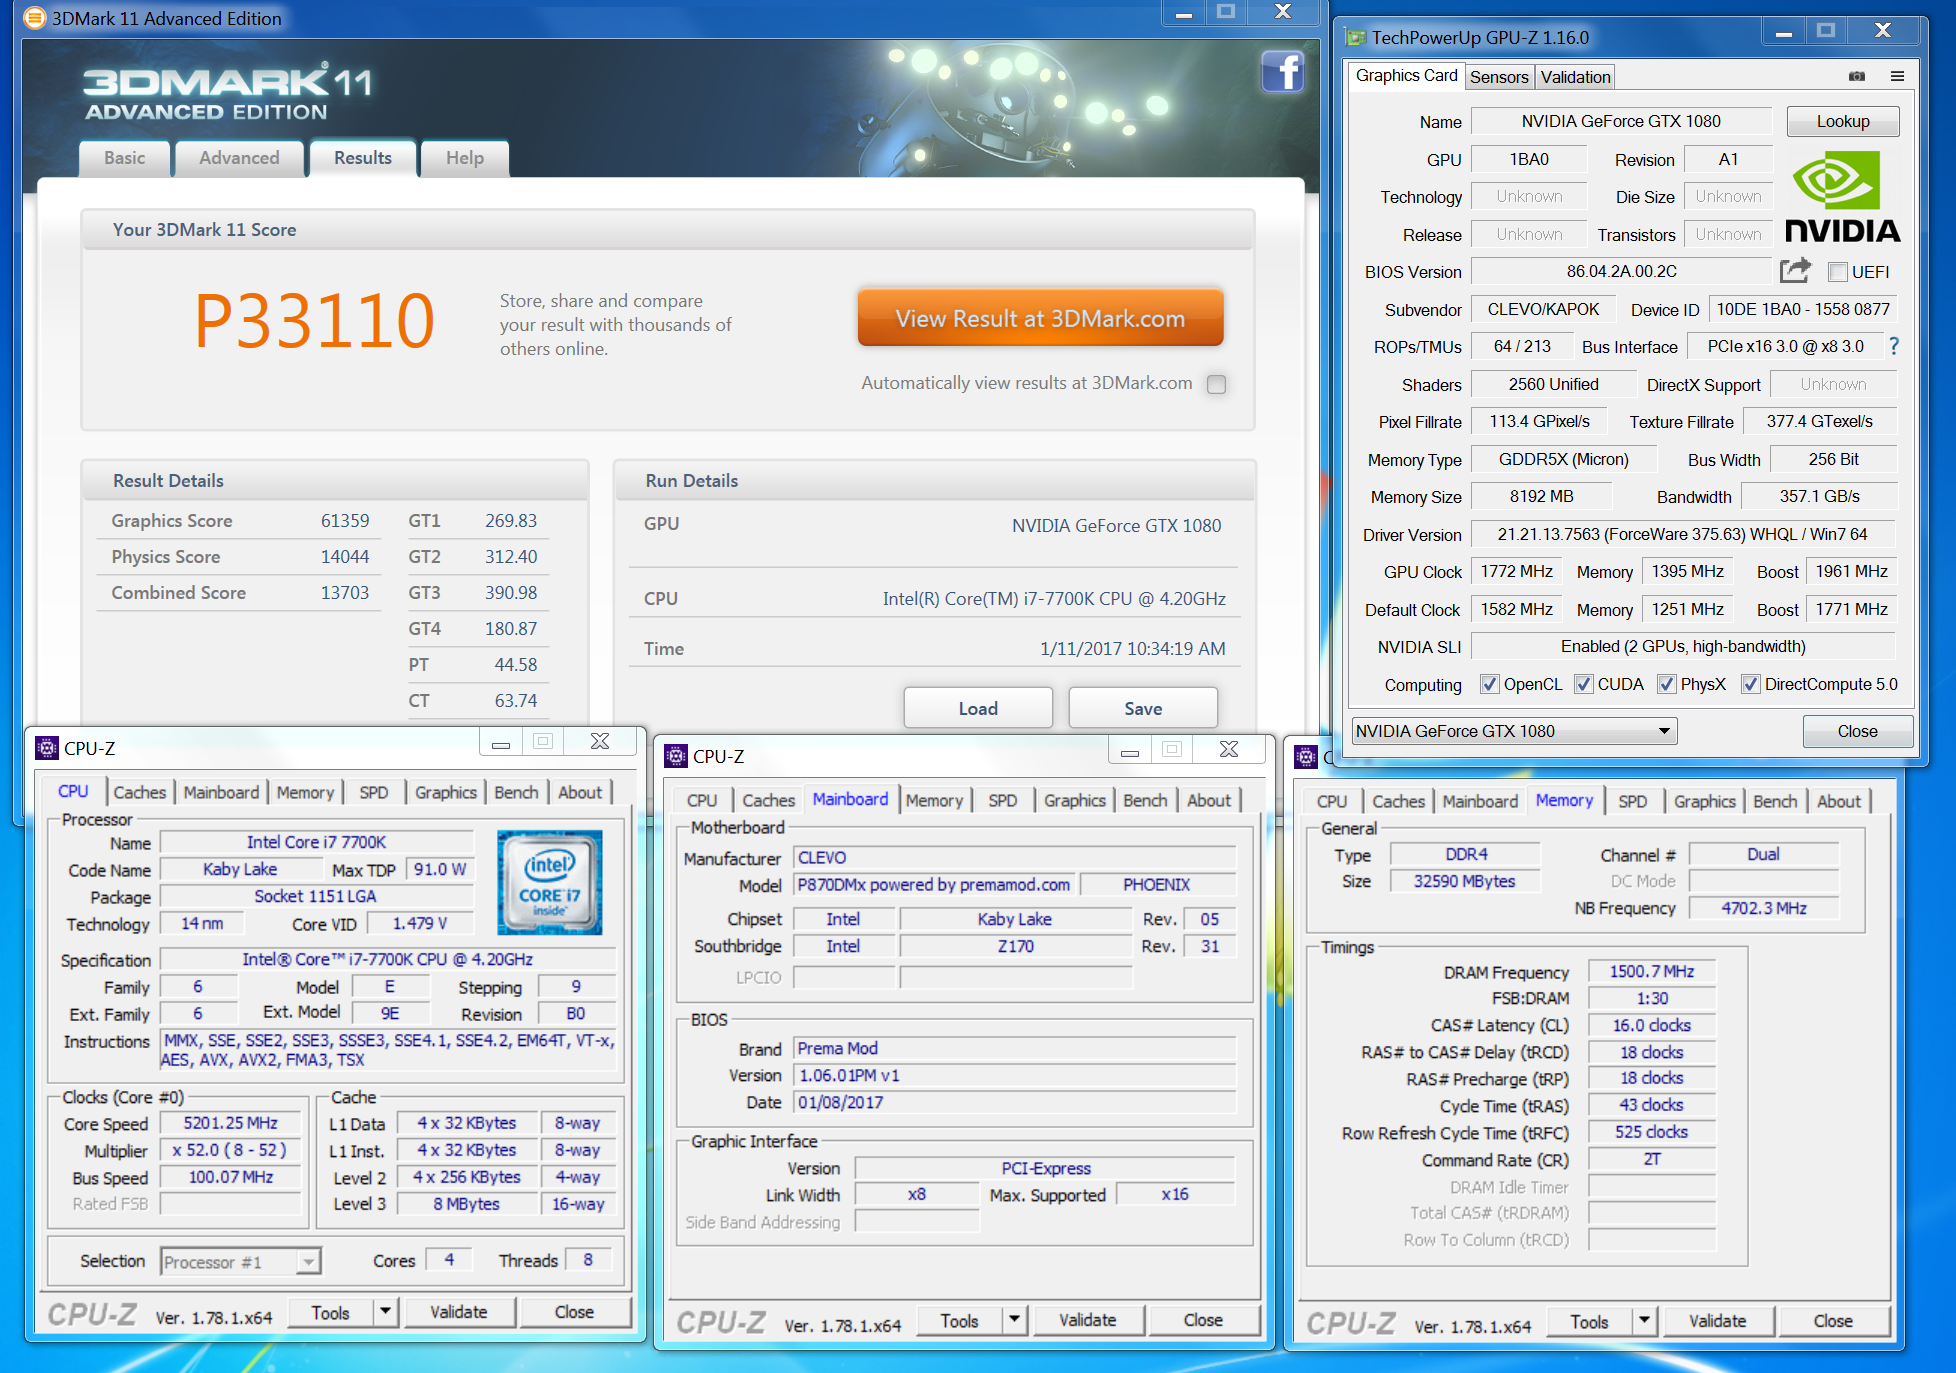Click the GPU name field in GPU-Z

pyautogui.click(x=1621, y=121)
